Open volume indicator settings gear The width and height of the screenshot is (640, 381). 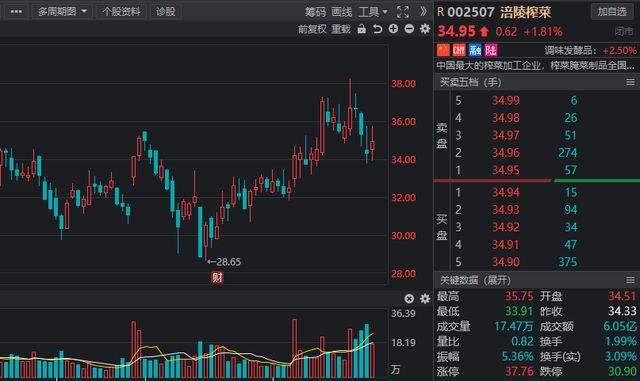pyautogui.click(x=425, y=299)
